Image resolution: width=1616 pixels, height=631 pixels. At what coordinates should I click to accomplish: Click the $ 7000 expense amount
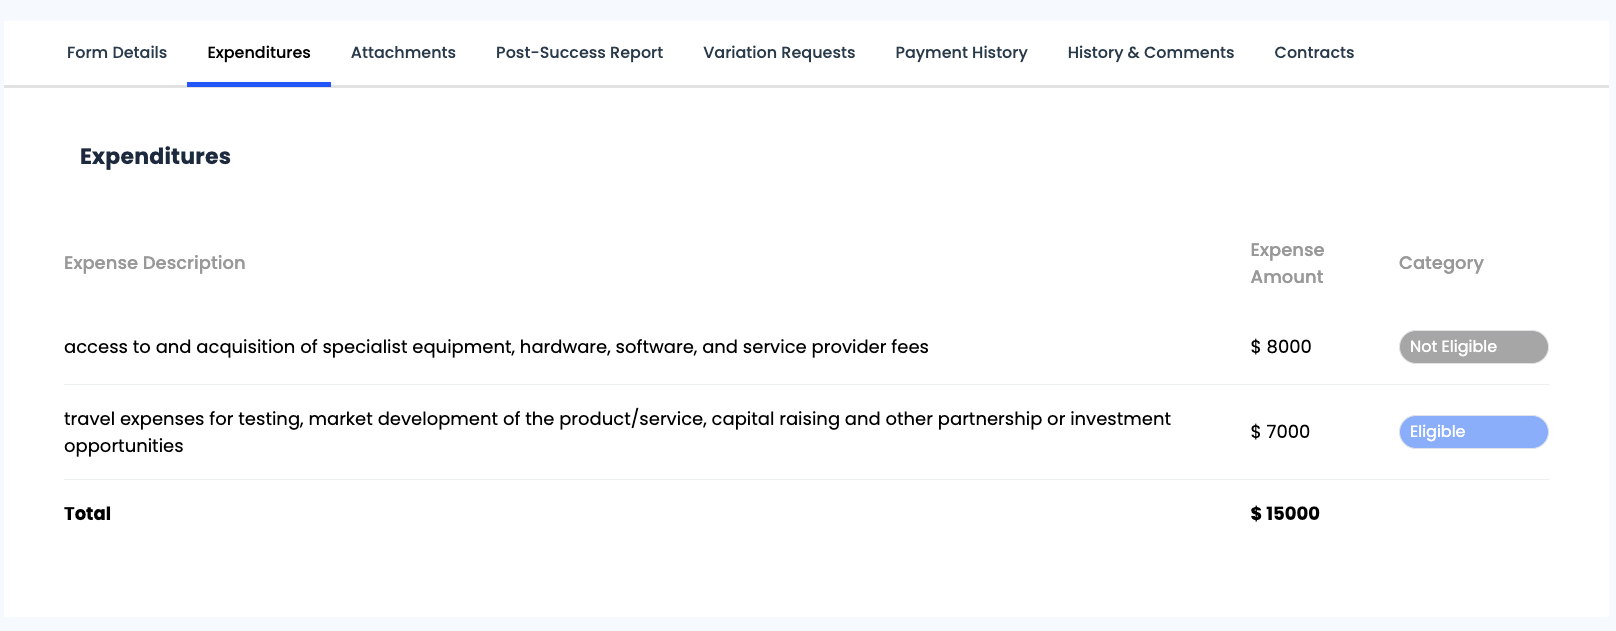tap(1279, 432)
